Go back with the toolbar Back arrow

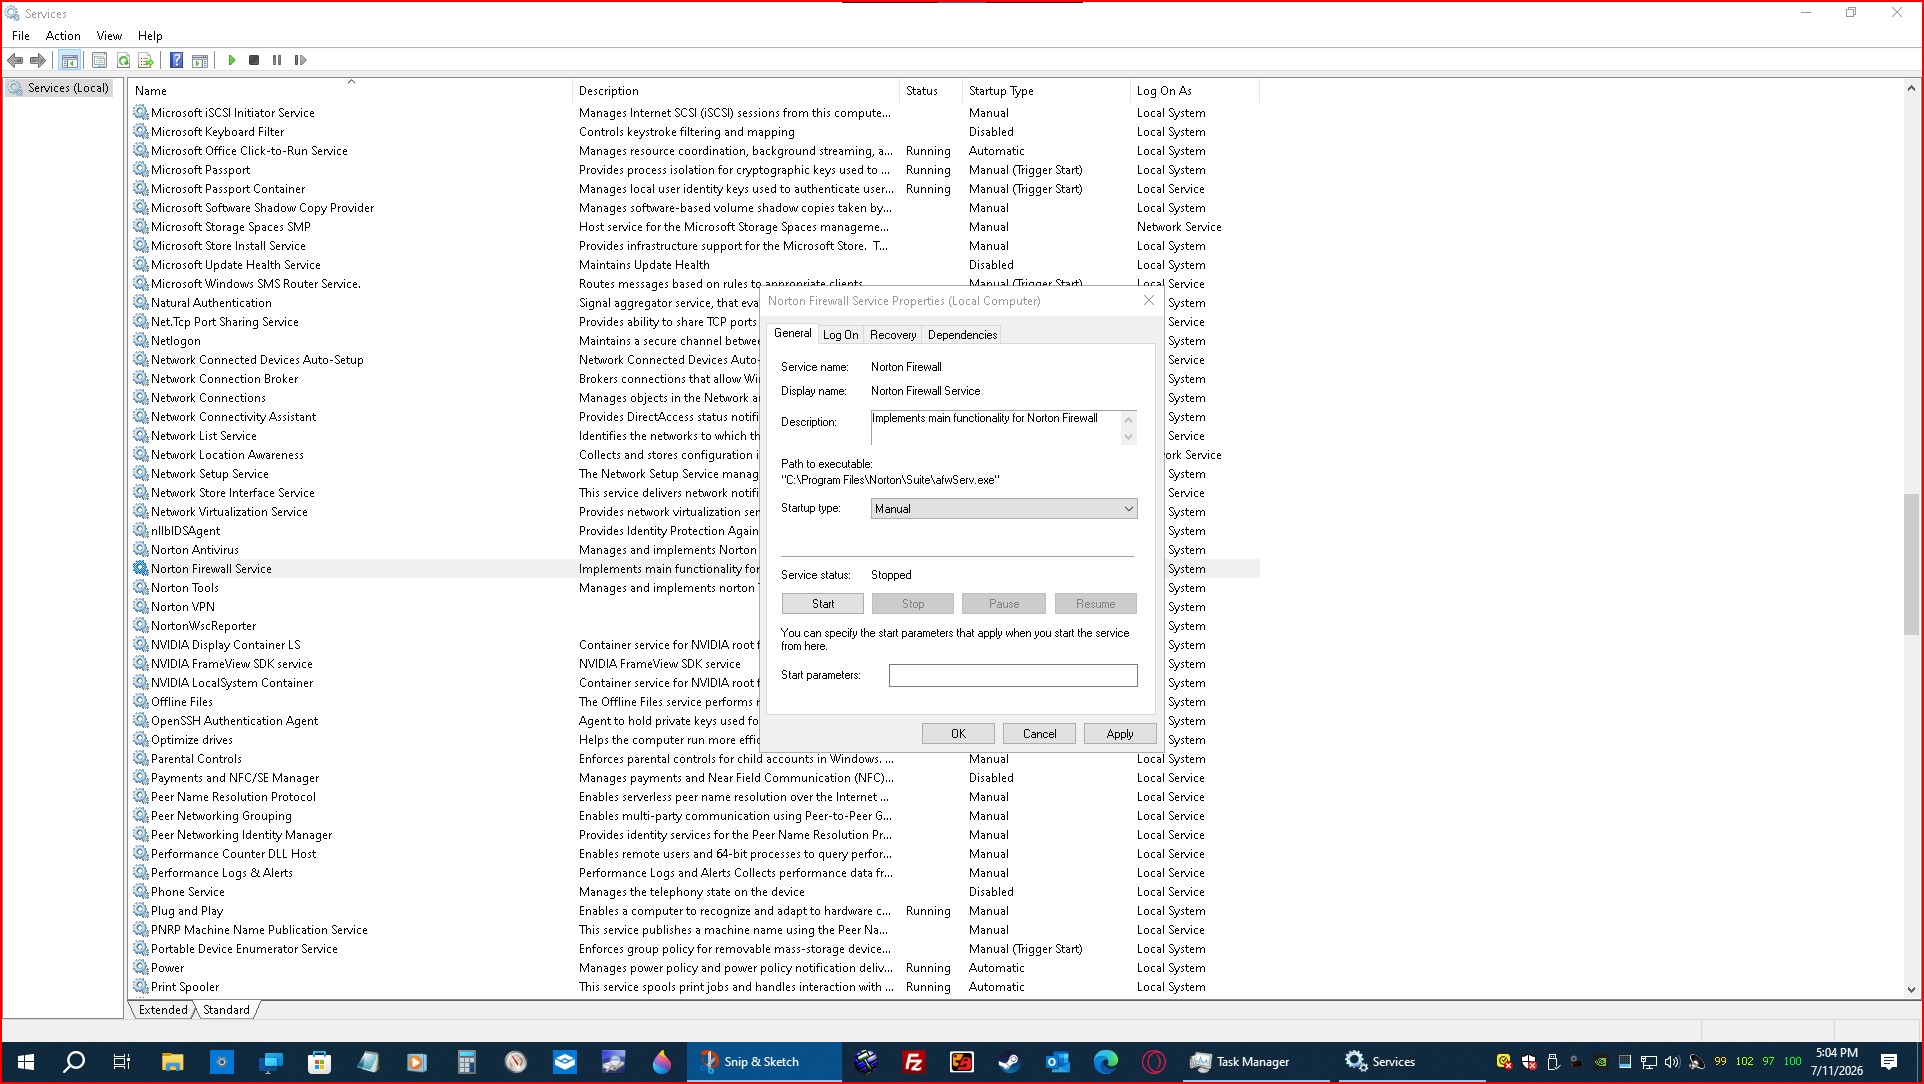[x=15, y=60]
